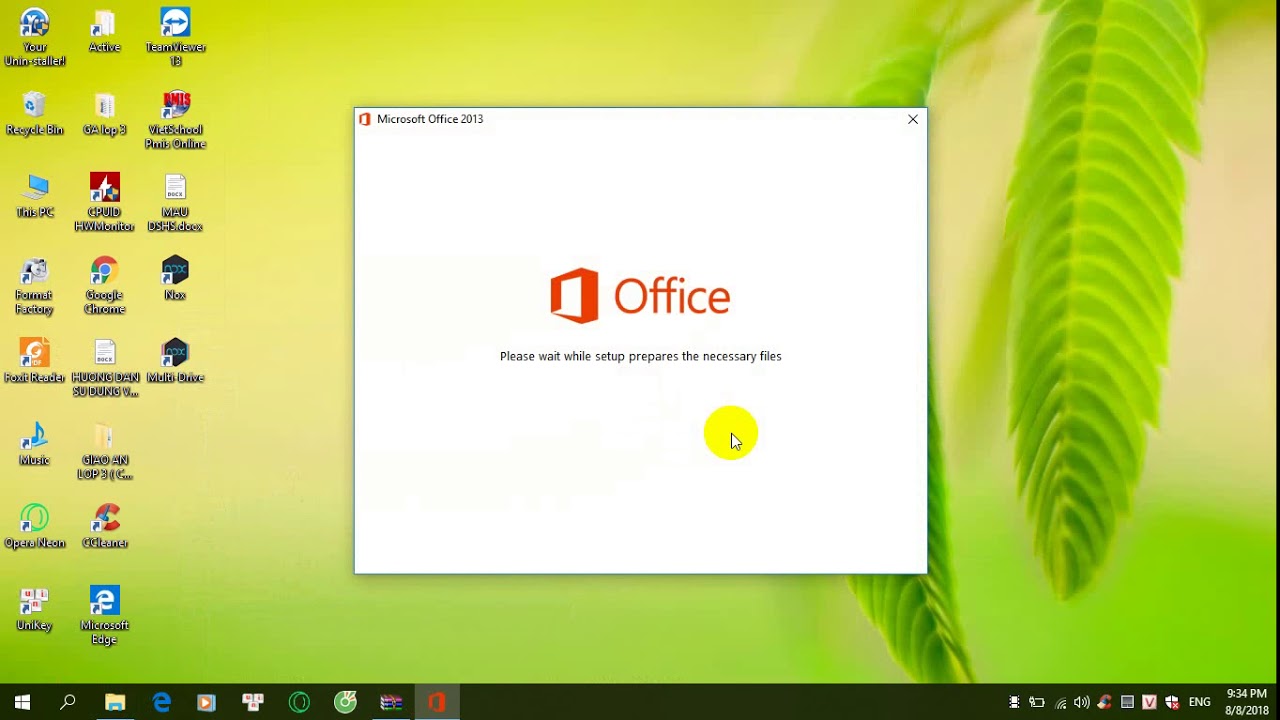Open GA lop 3 desktop folder
1280x720 pixels.
(104, 113)
